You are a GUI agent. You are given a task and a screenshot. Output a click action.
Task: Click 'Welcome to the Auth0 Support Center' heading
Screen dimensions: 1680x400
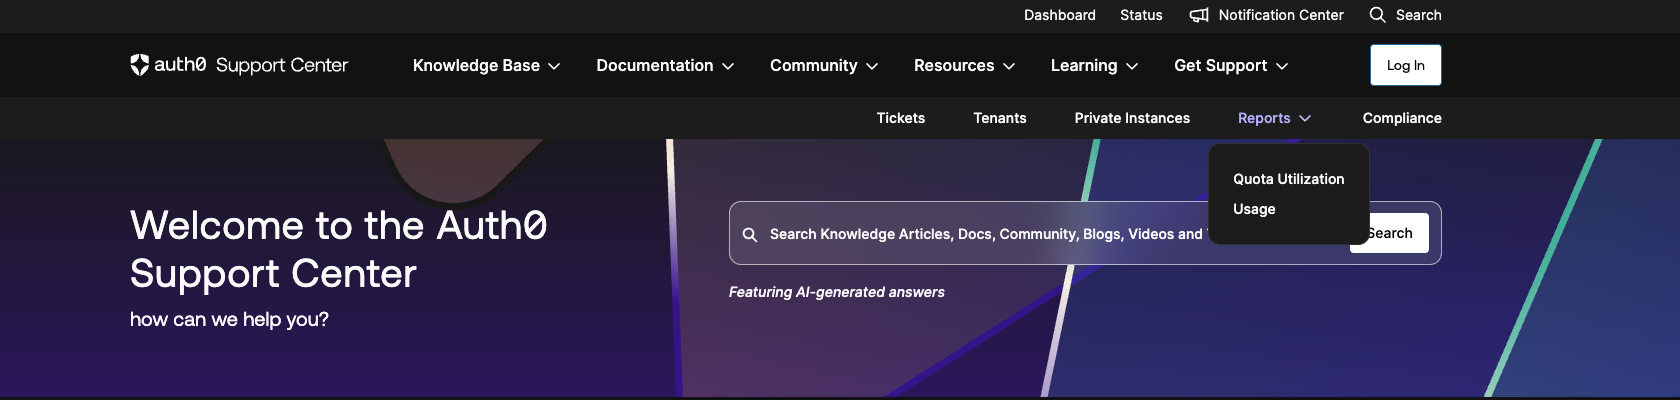pyautogui.click(x=338, y=249)
